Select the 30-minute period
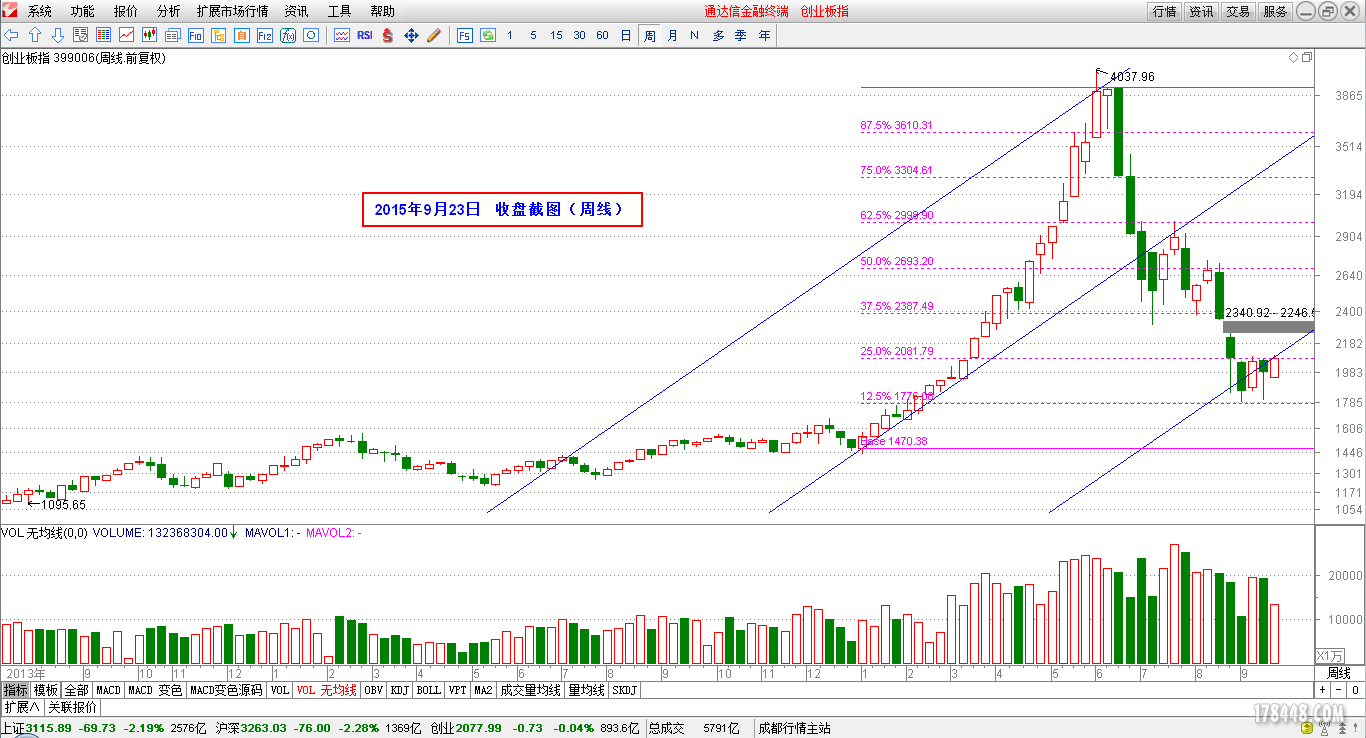The image size is (1366, 738). [579, 35]
